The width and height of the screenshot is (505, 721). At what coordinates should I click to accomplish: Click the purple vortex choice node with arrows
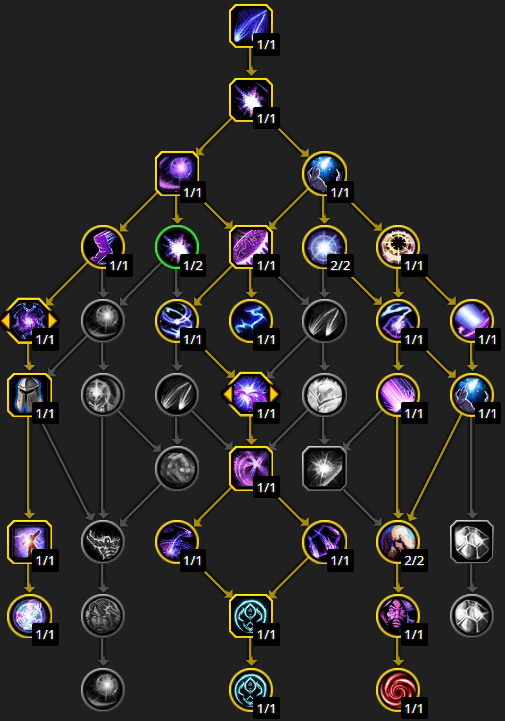coord(29,320)
